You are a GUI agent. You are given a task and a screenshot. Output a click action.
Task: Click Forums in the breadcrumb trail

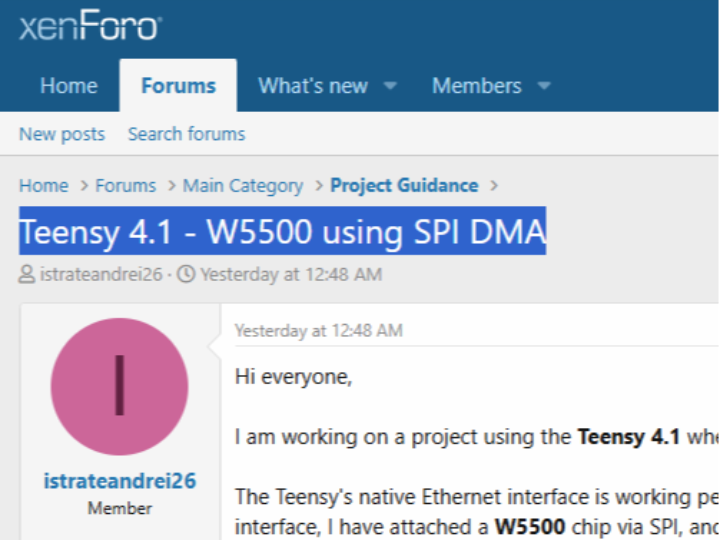coord(126,186)
